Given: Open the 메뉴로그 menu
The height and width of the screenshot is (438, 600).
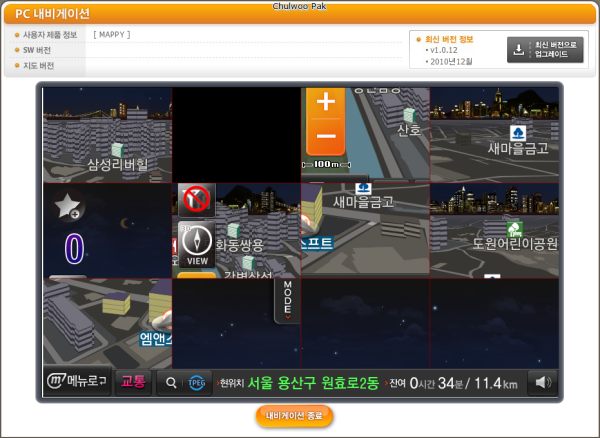Looking at the screenshot, I should (x=77, y=382).
